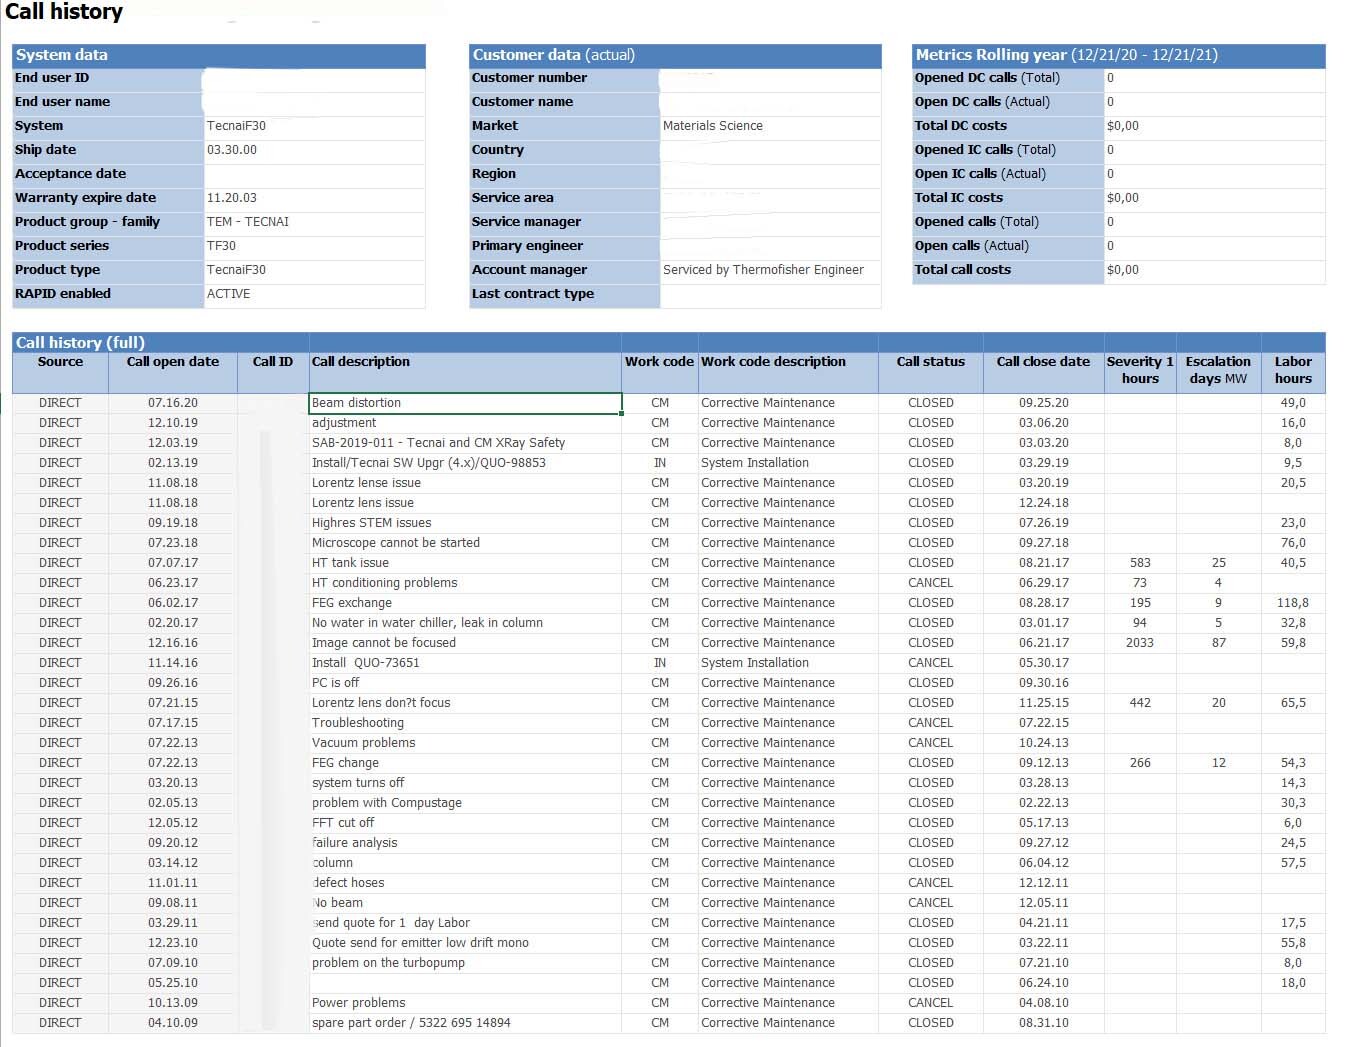Select the RAPID enabled 'ACTIVE' cell

[314, 294]
